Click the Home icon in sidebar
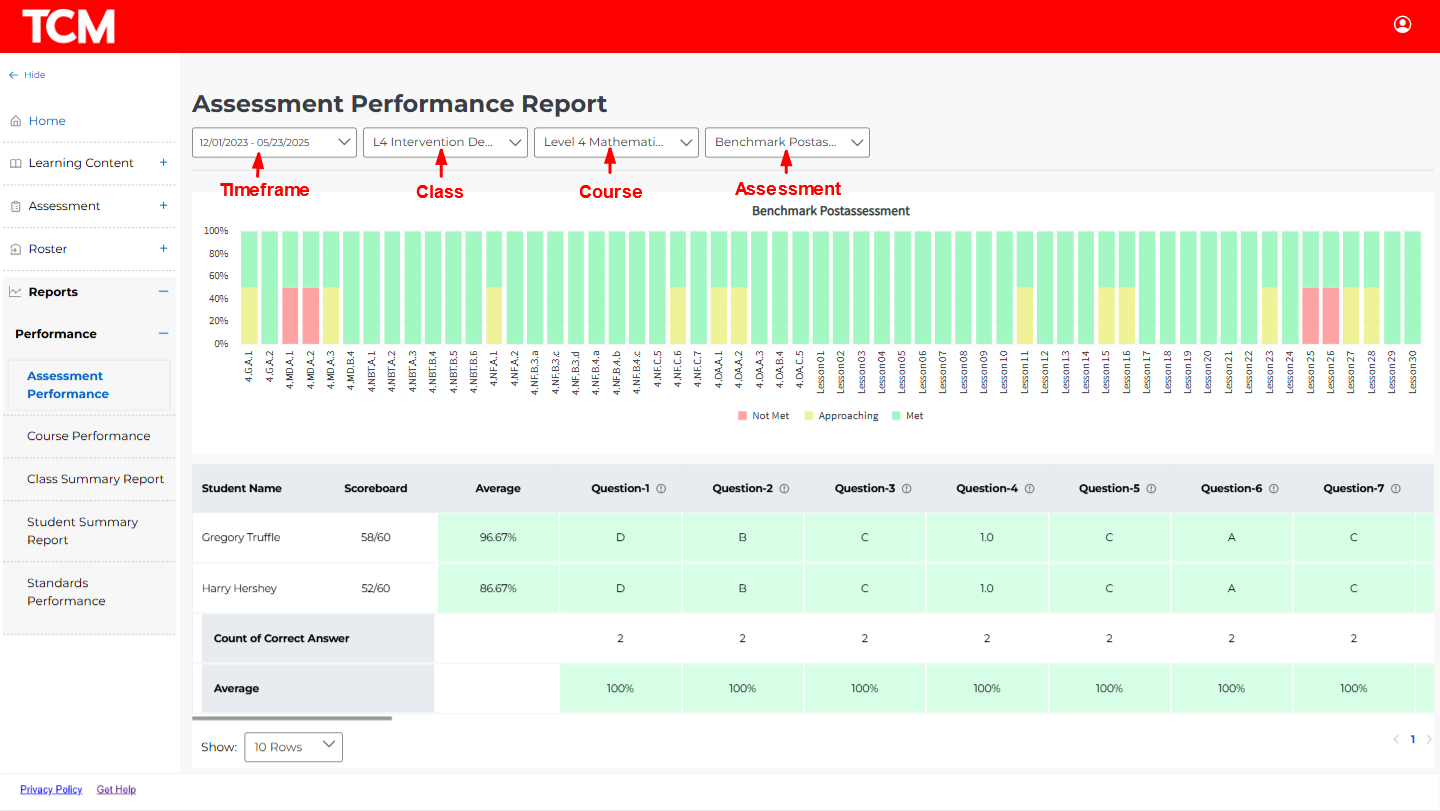 tap(16, 121)
